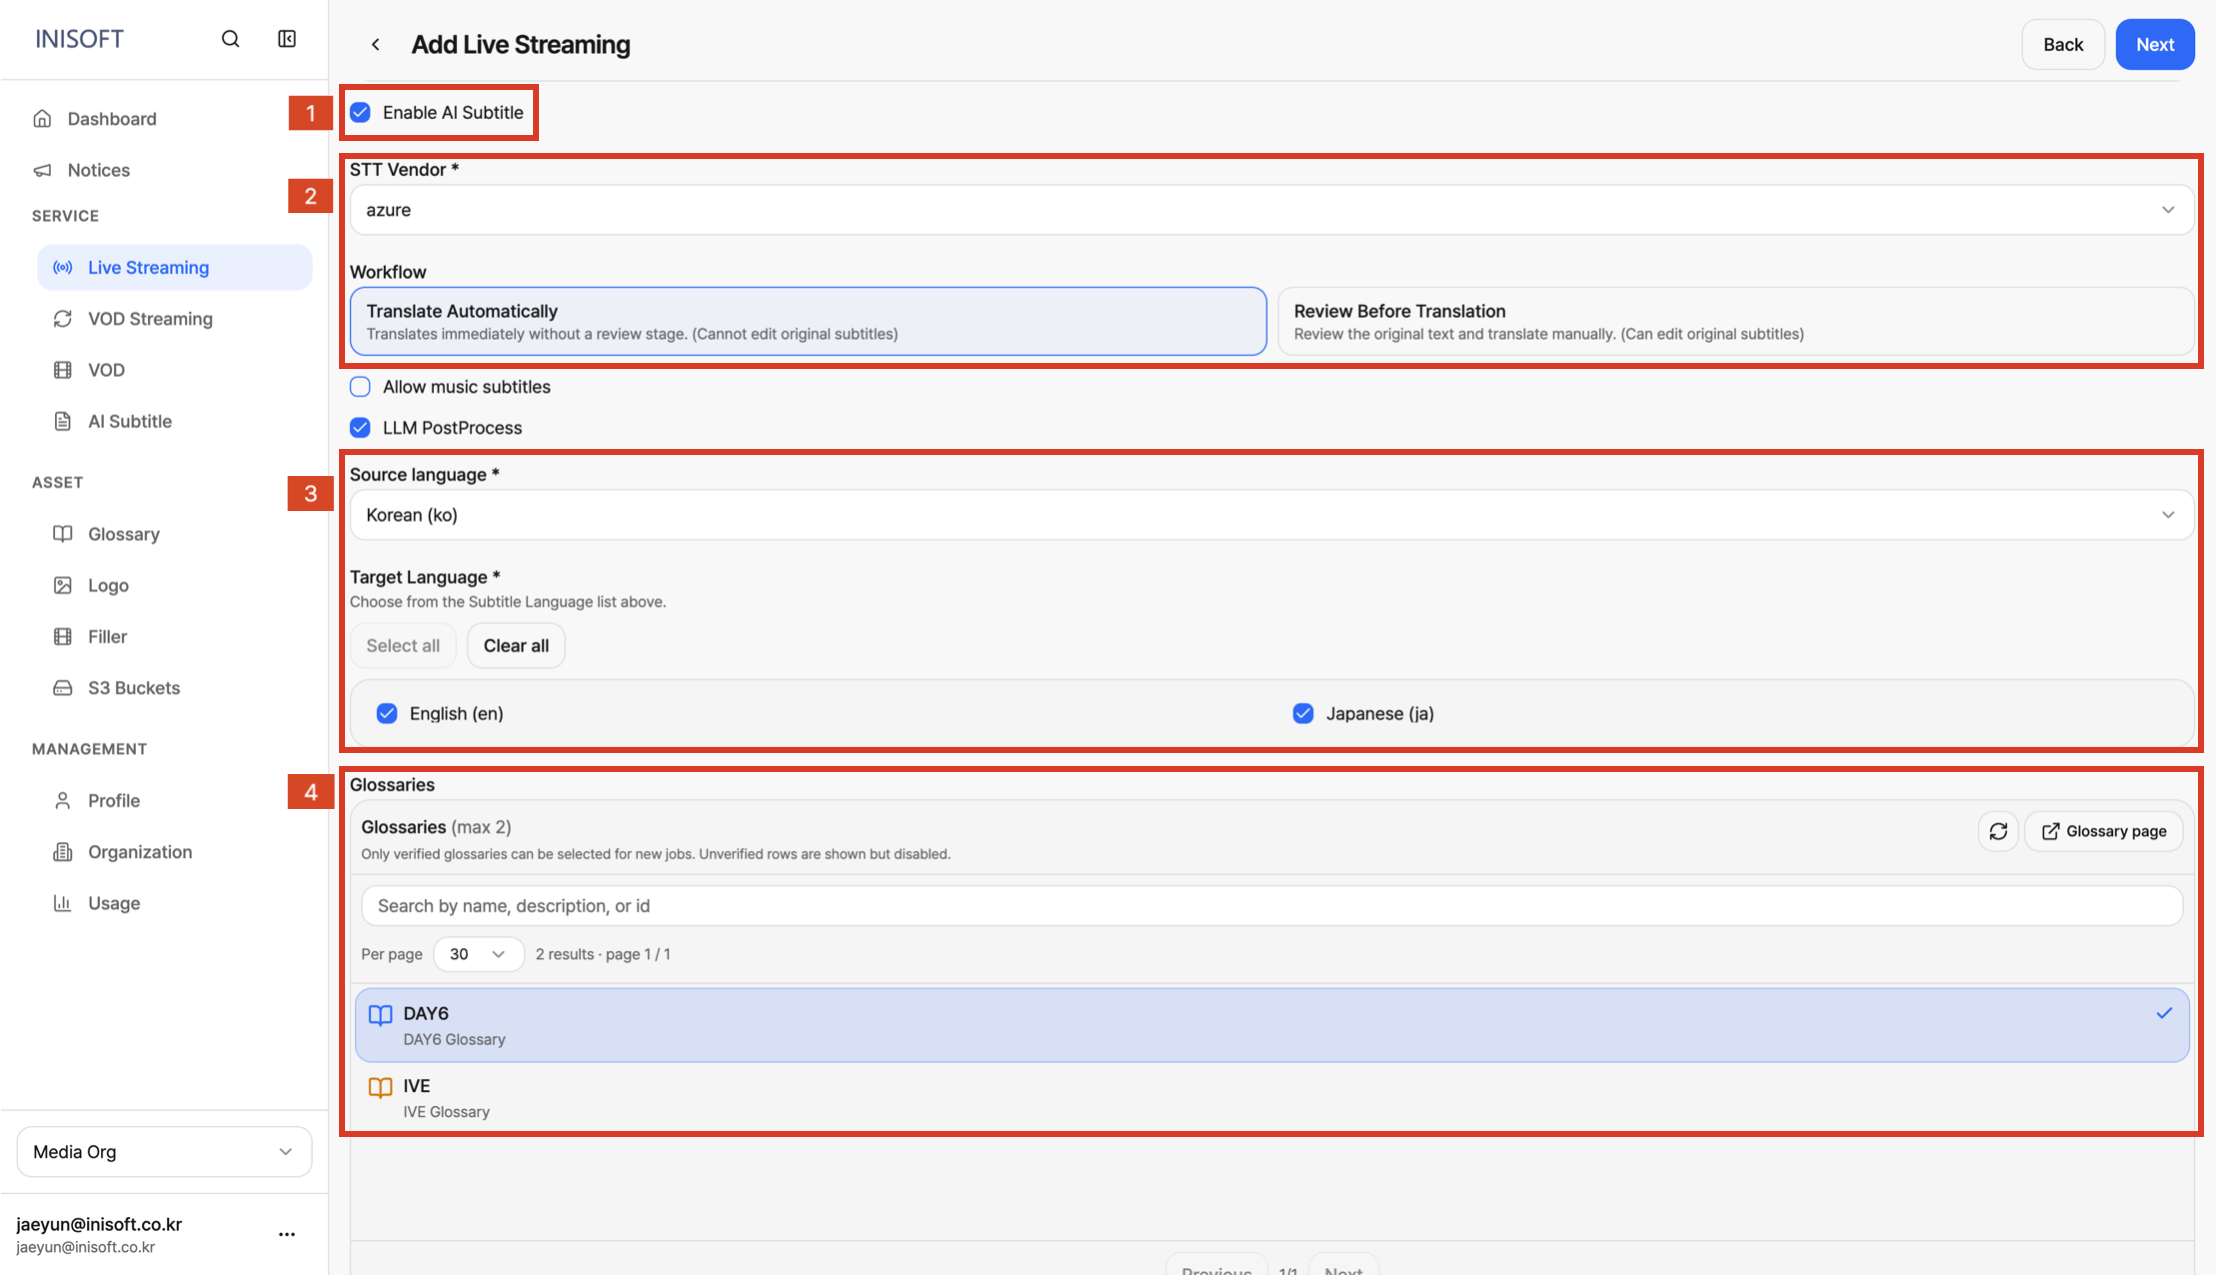2230x1284 pixels.
Task: Click the VOD Streaming sync icon
Action: coord(63,321)
